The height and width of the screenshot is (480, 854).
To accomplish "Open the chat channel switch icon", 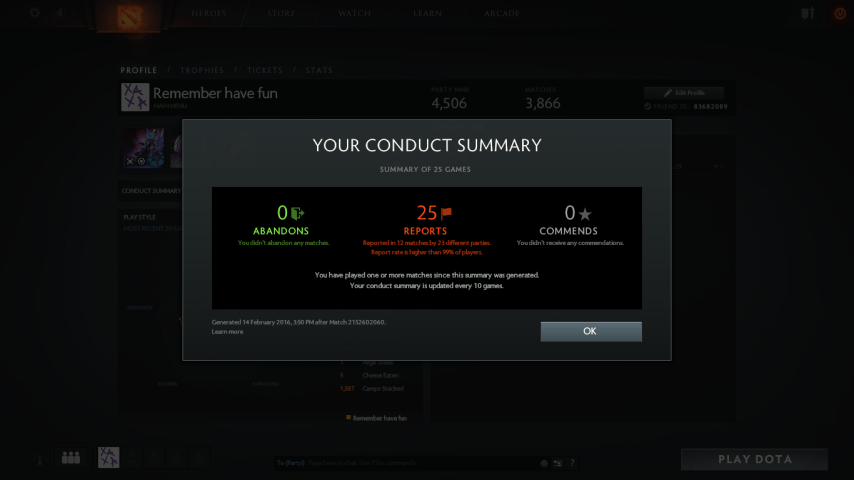I will click(558, 463).
